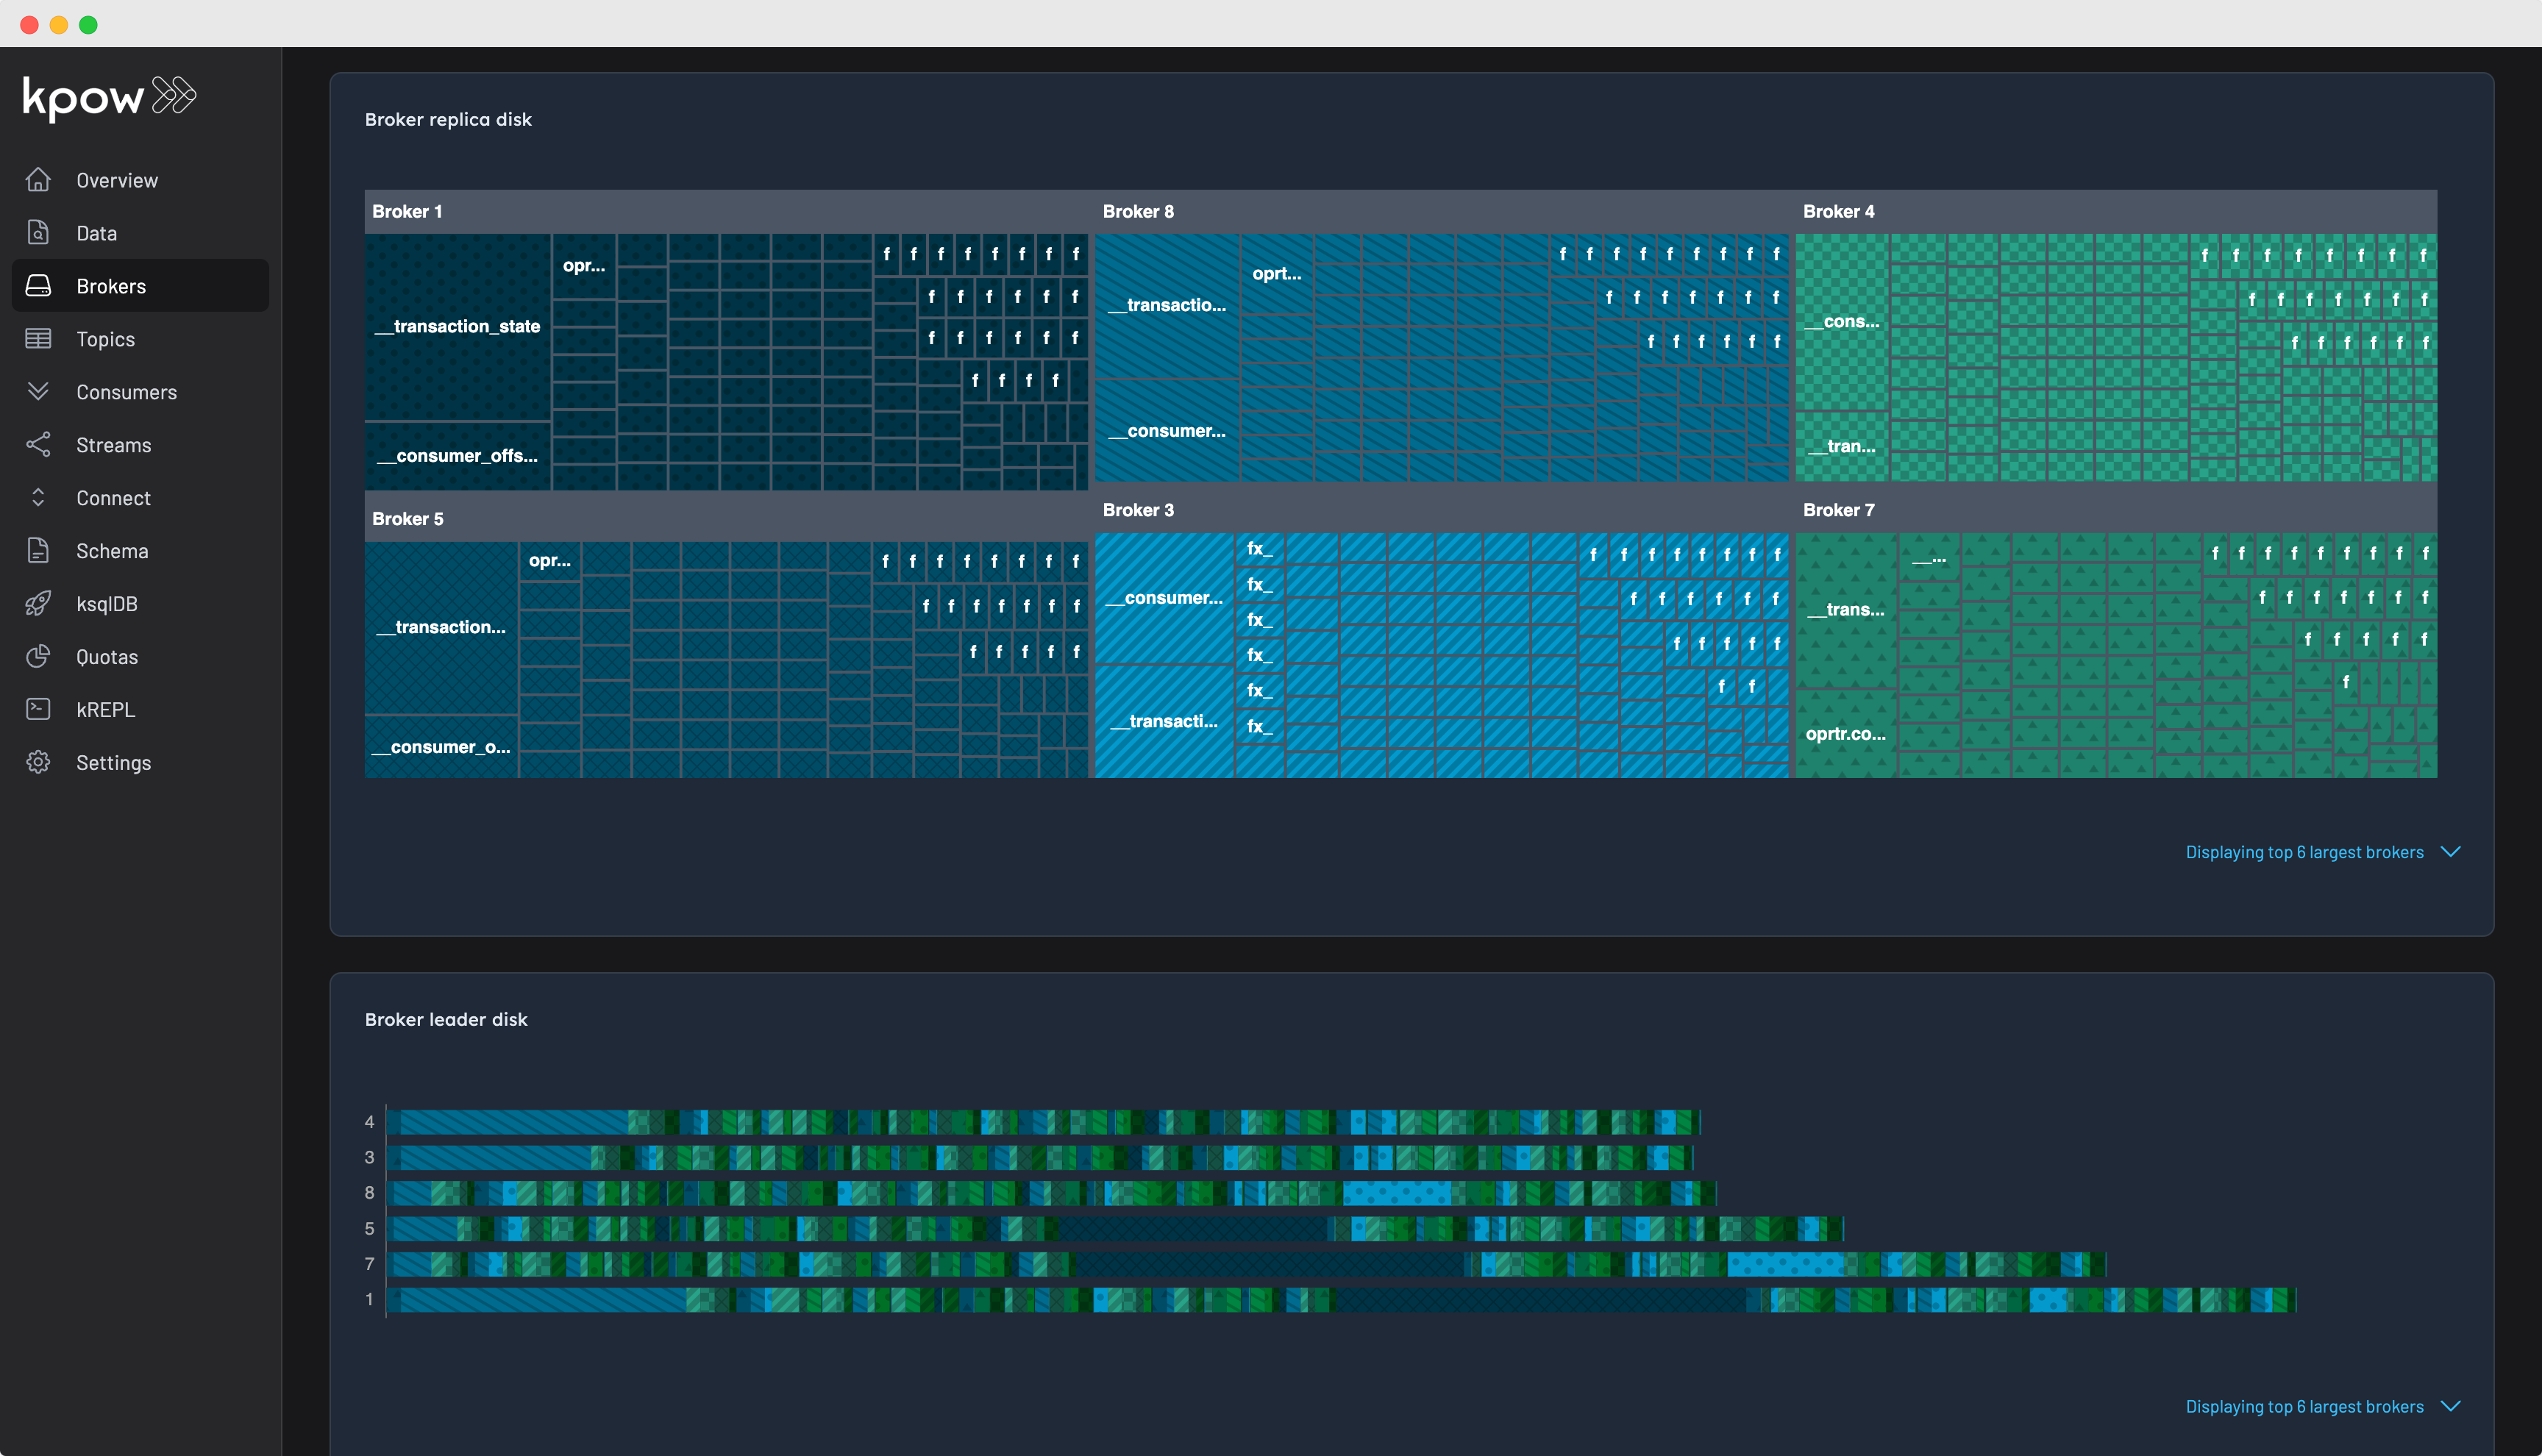2542x1456 pixels.
Task: Open Settings gear icon
Action: (38, 763)
